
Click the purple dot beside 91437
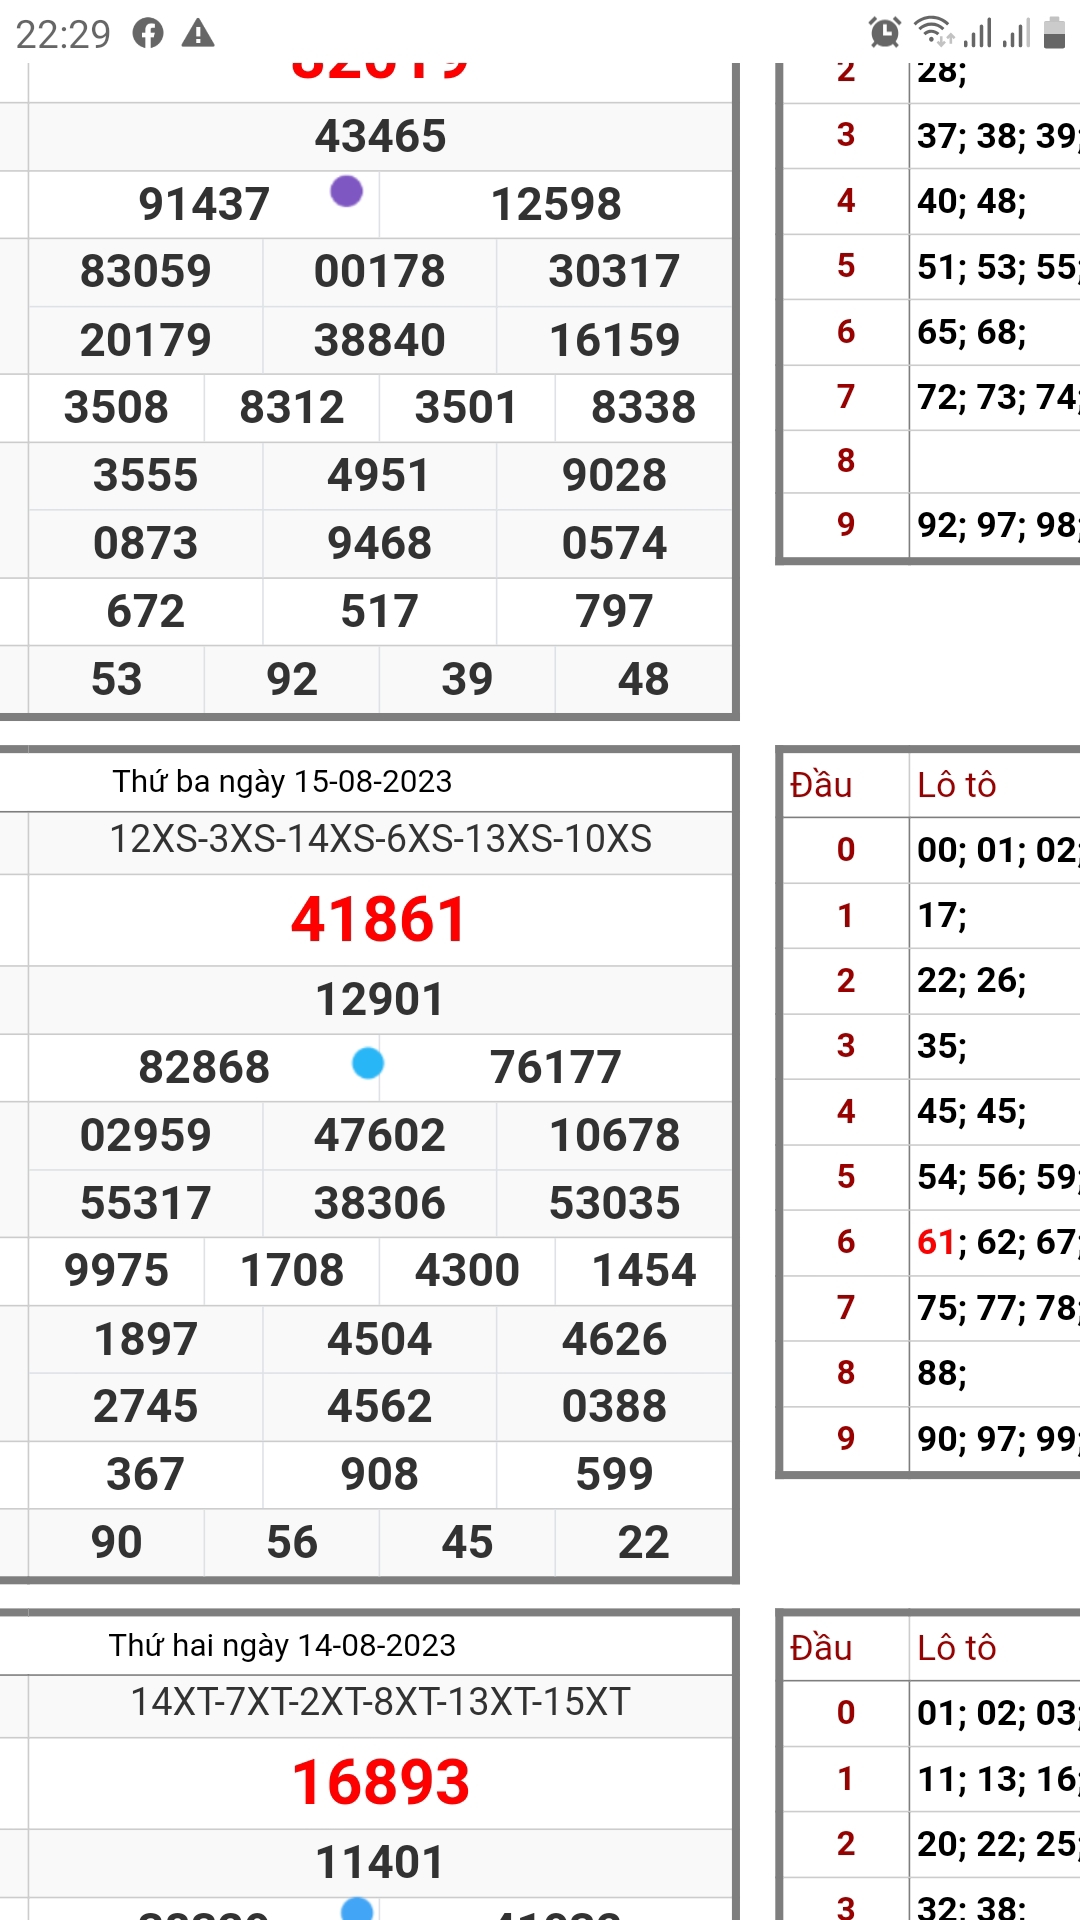pos(346,190)
